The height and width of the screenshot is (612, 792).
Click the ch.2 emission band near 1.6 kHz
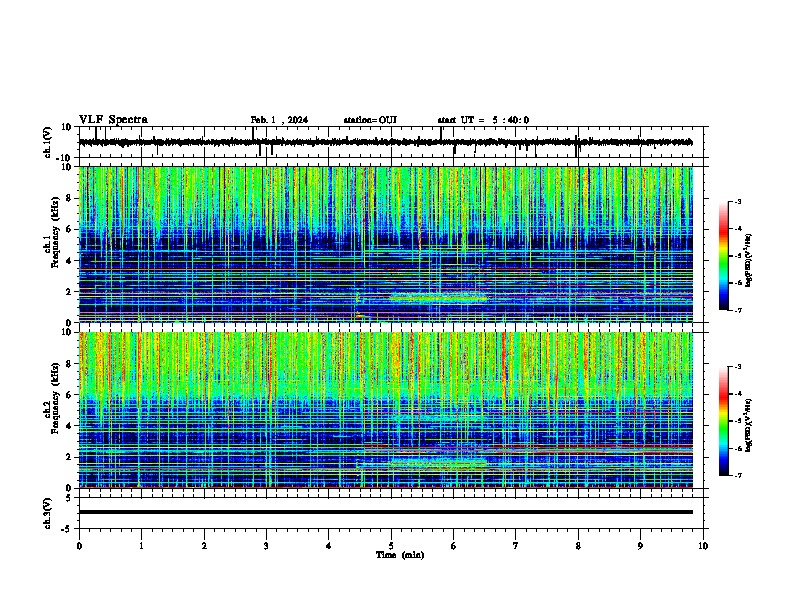[438, 463]
